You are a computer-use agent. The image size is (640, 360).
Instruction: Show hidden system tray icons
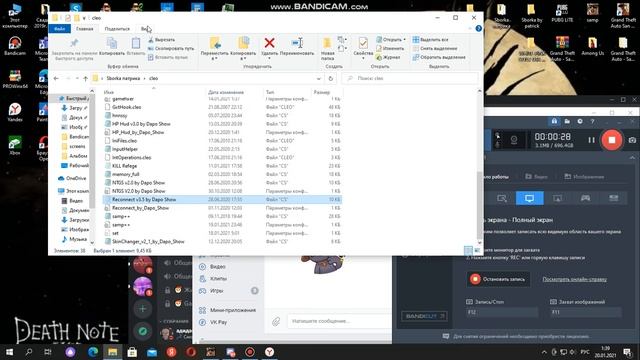click(544, 352)
